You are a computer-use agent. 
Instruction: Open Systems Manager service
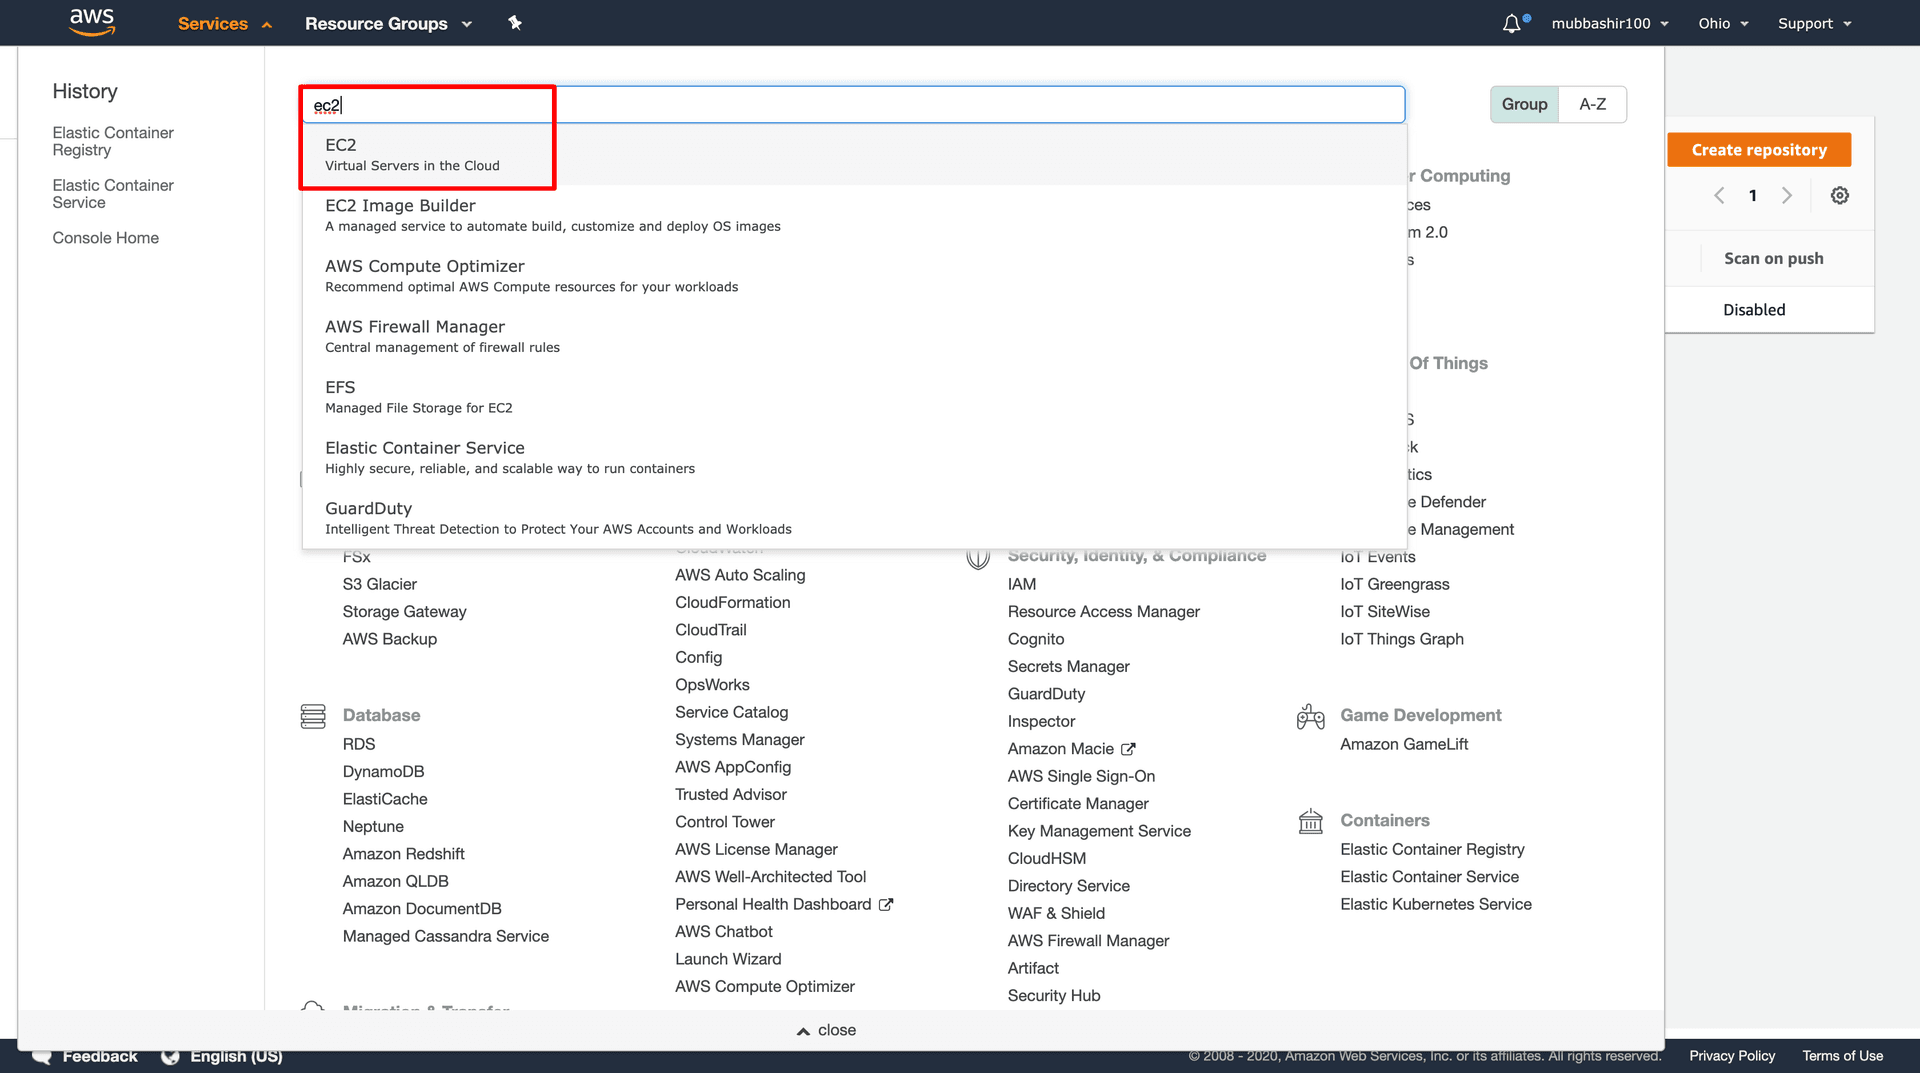point(739,740)
